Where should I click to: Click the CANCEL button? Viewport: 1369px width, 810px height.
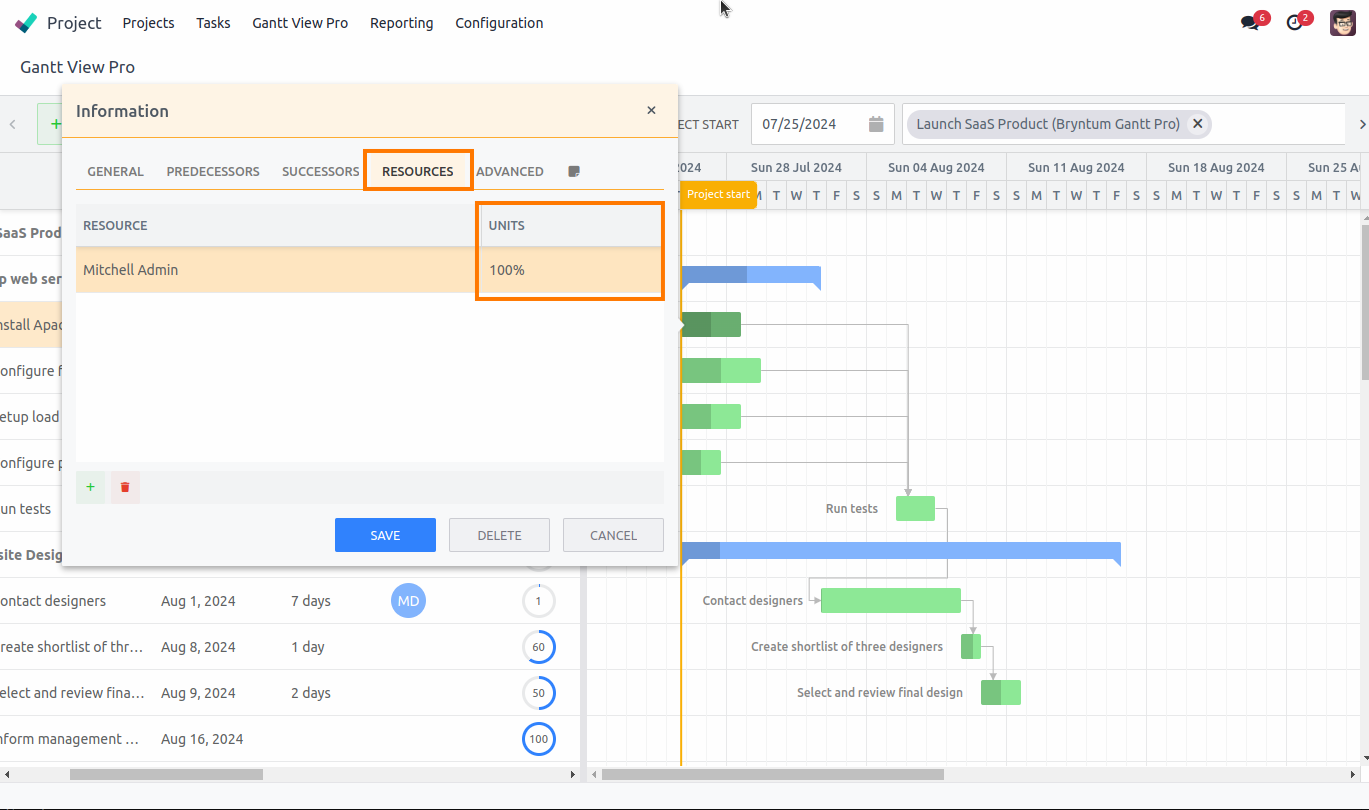(x=613, y=534)
